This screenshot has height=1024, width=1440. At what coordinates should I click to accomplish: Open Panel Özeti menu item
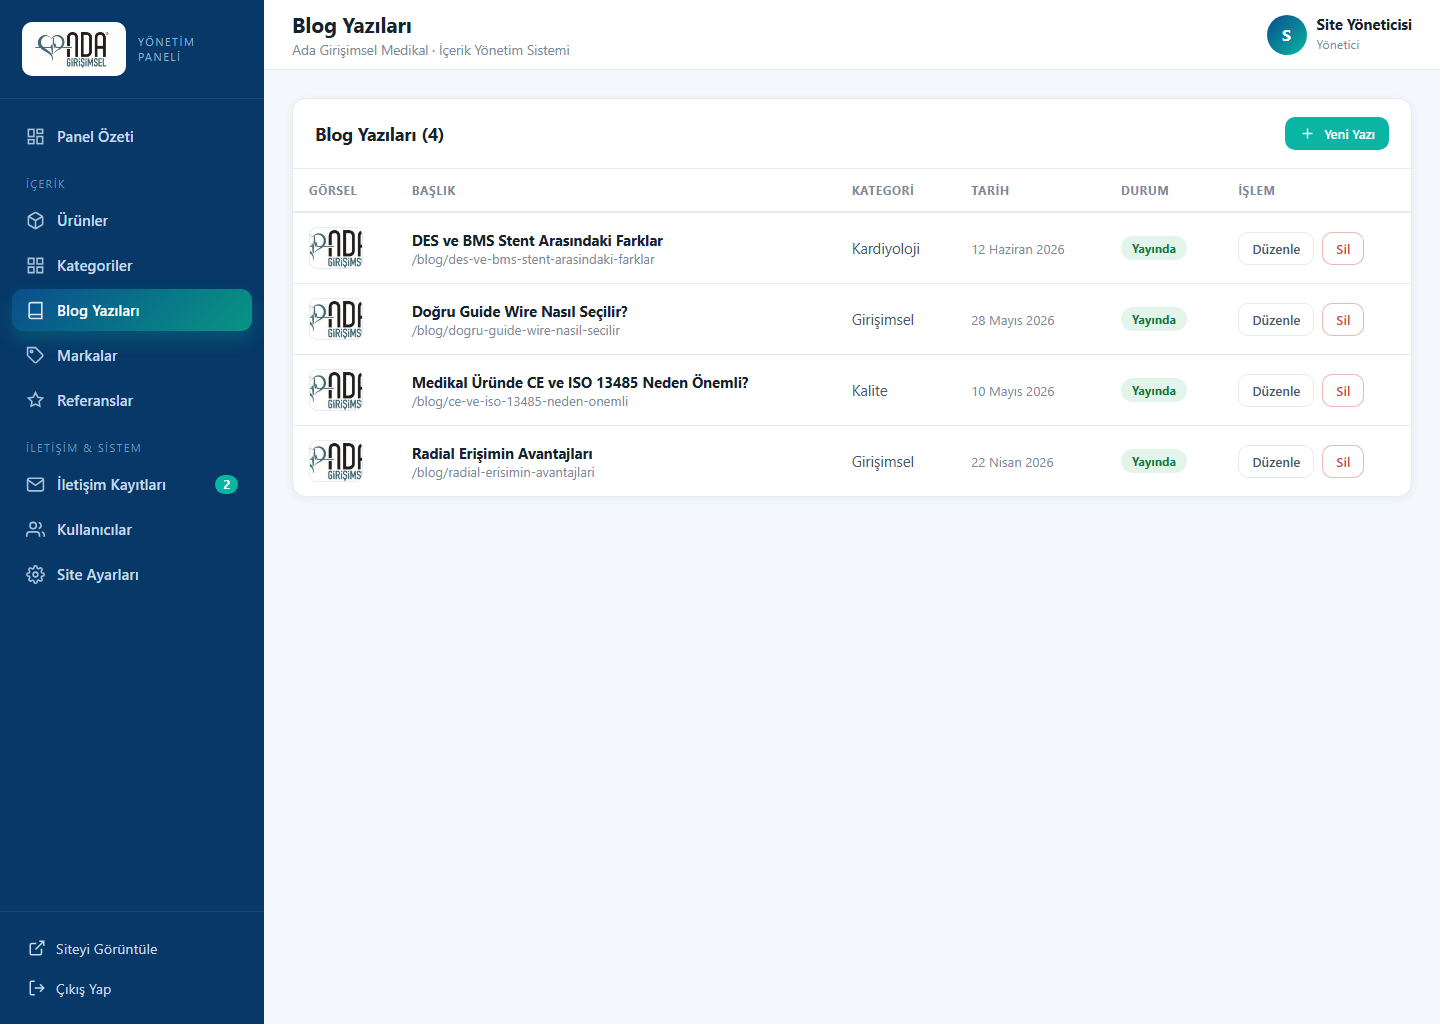[x=132, y=136]
